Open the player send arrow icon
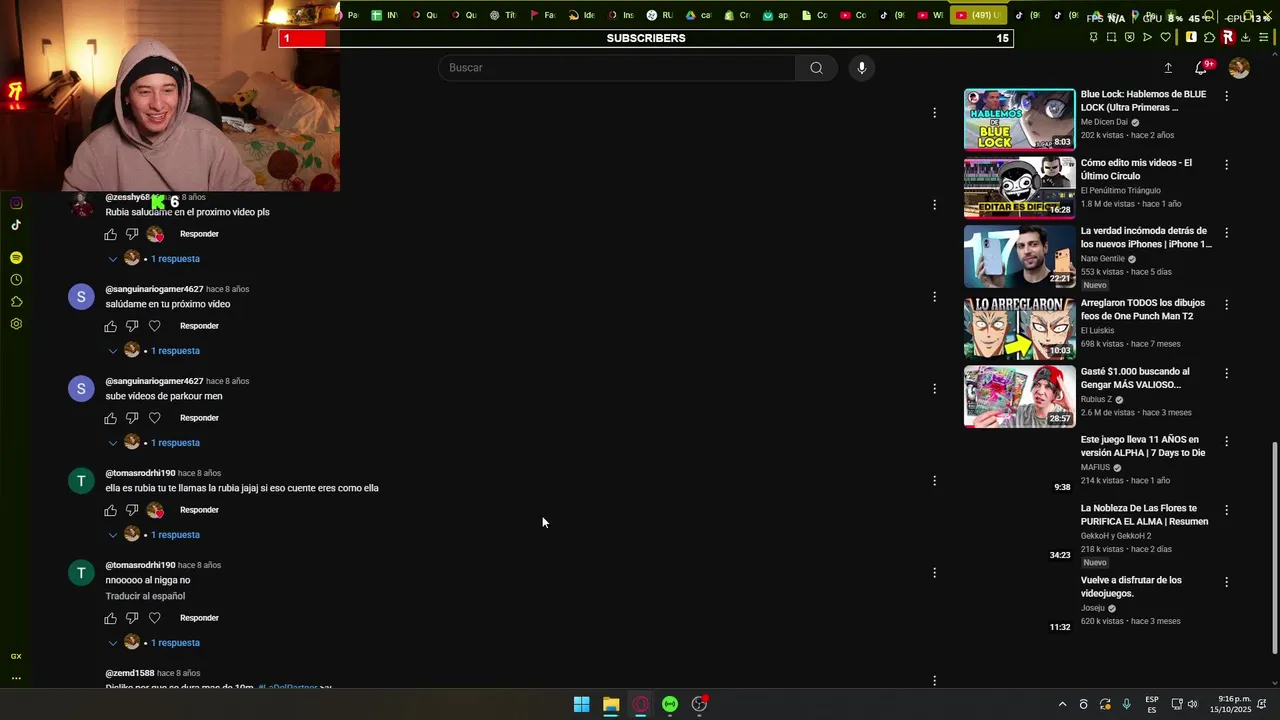The height and width of the screenshot is (720, 1280). pyautogui.click(x=1147, y=37)
